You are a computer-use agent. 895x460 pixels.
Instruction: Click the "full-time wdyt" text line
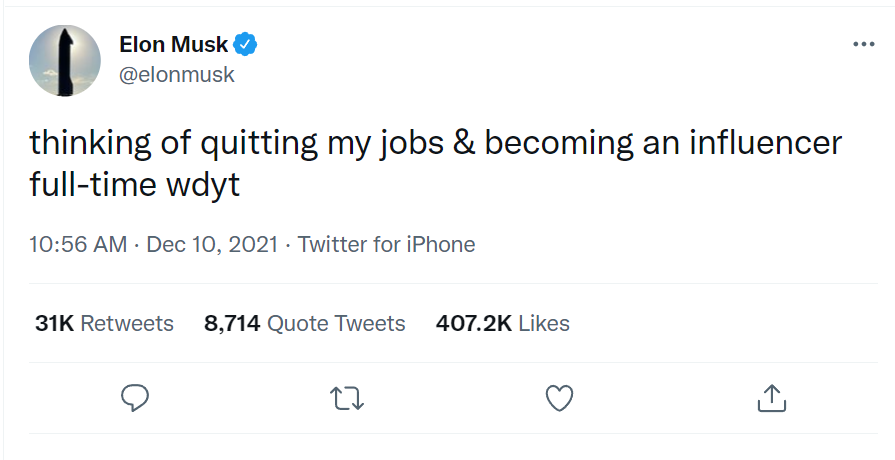pyautogui.click(x=135, y=186)
